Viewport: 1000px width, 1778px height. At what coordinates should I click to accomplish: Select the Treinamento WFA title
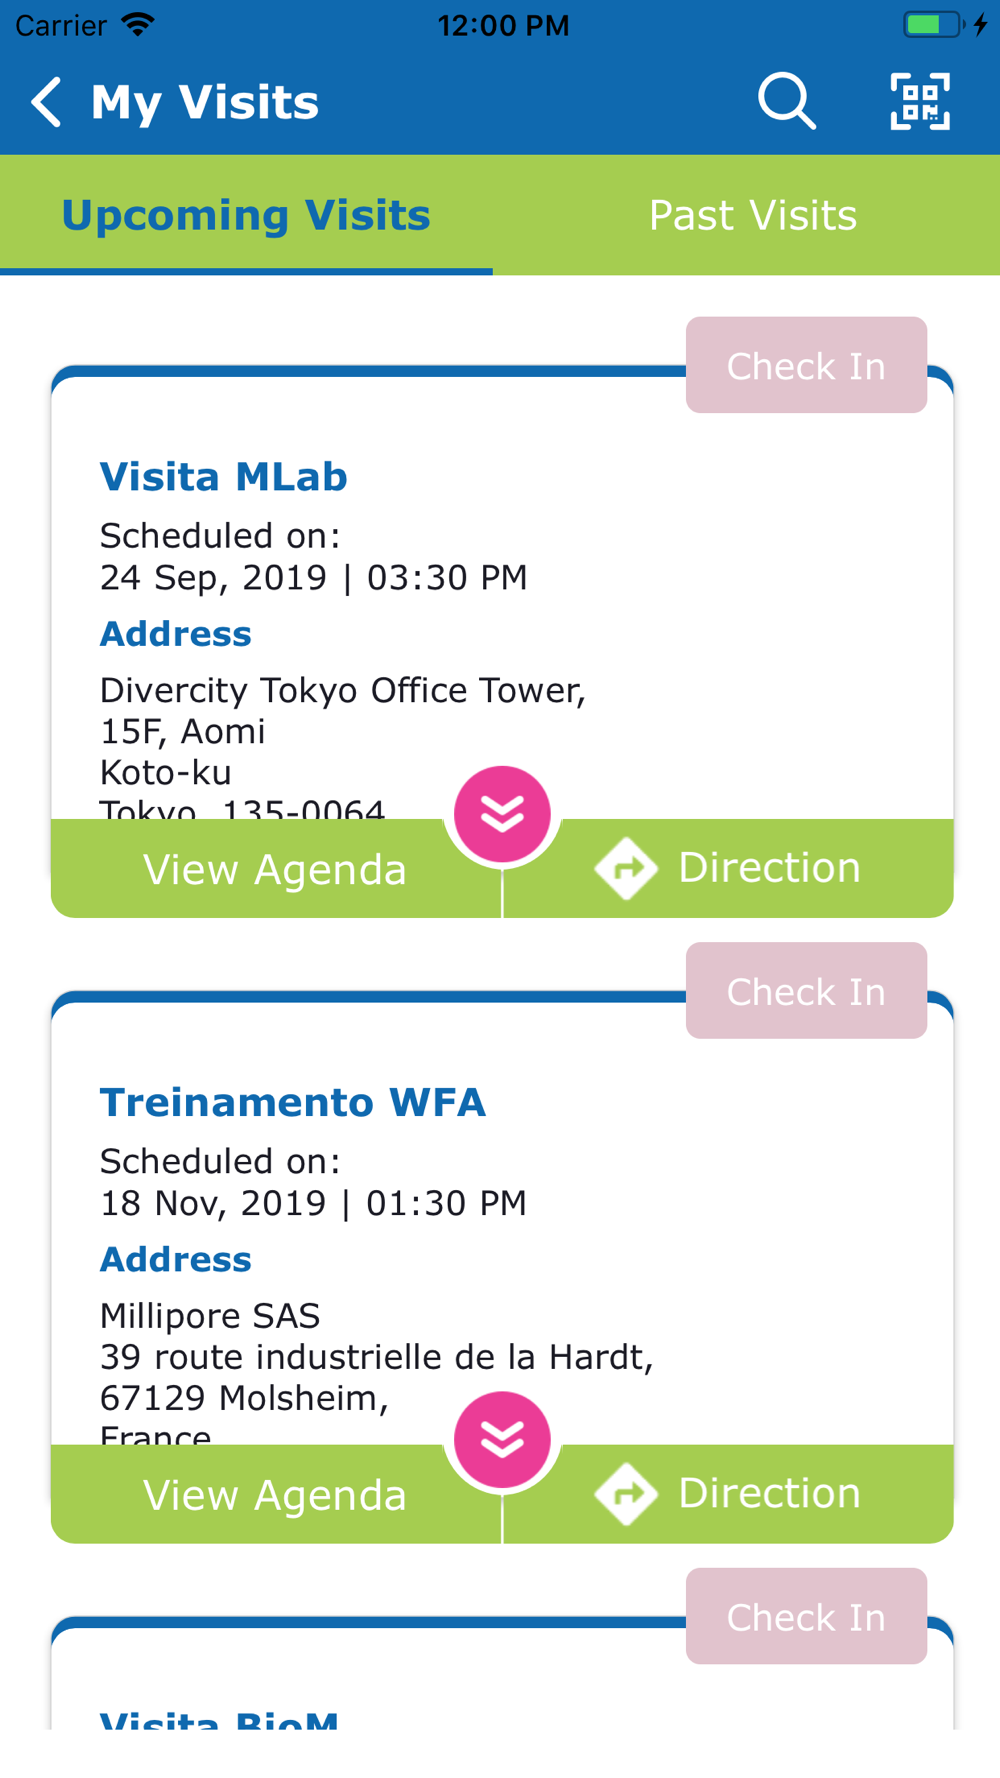[292, 1102]
